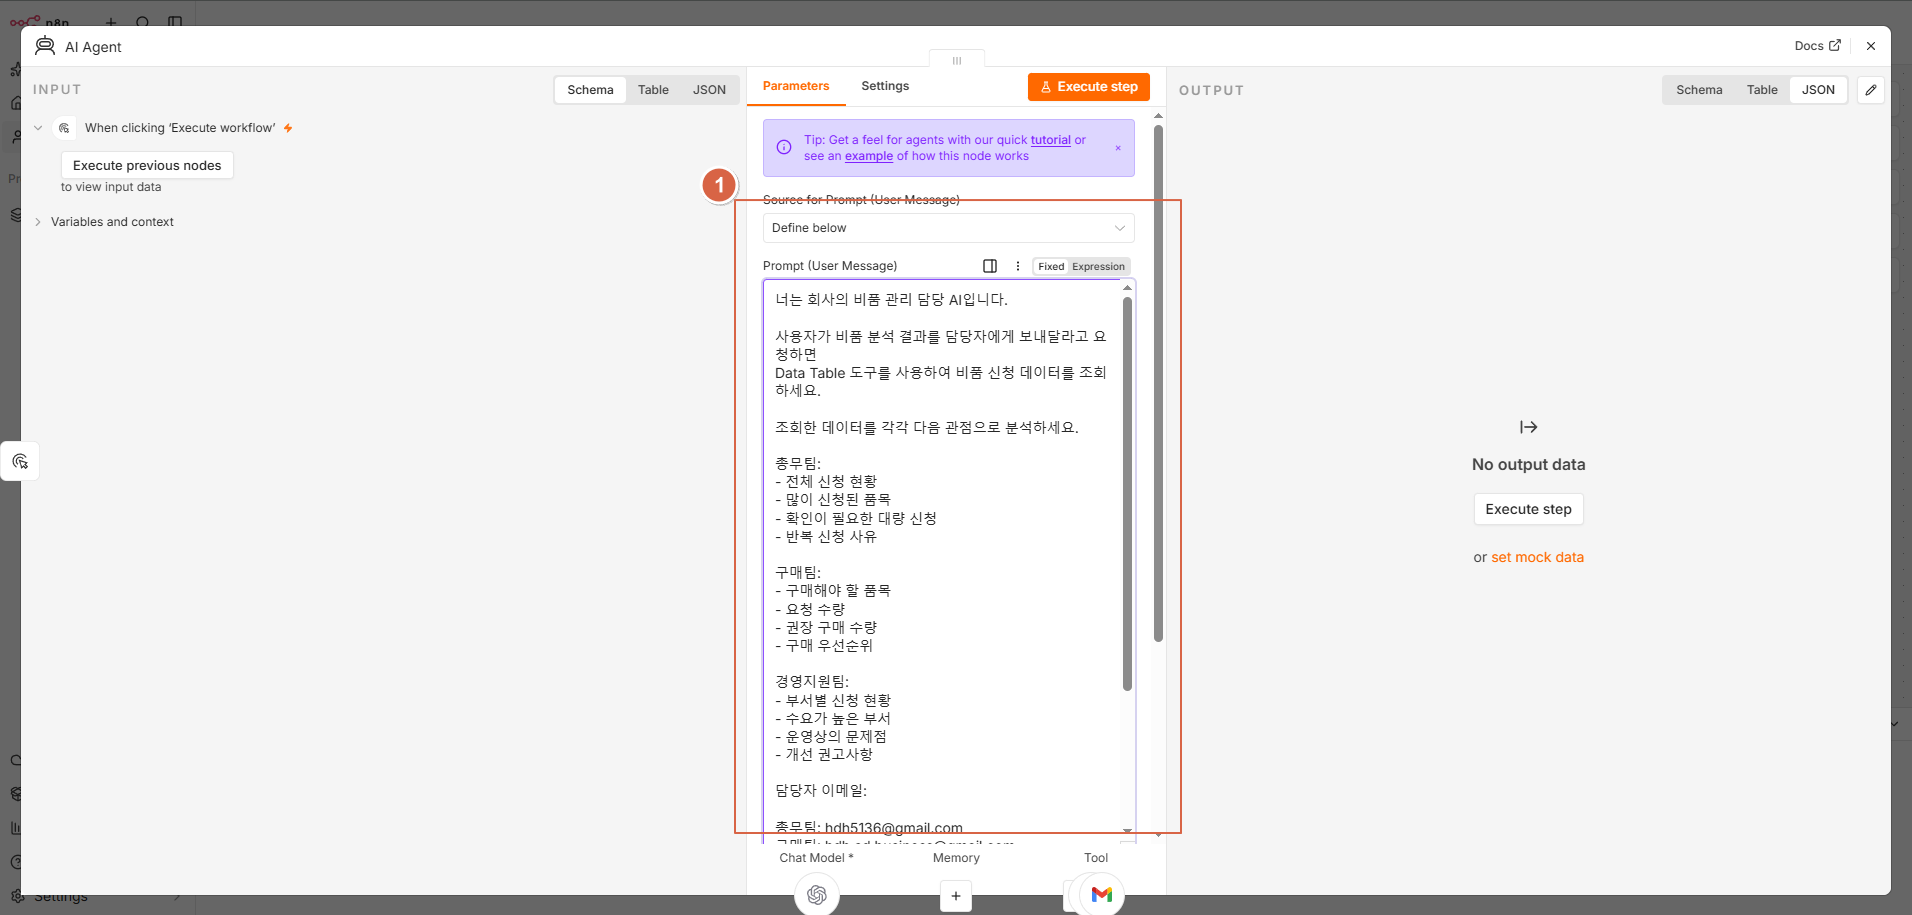1912x915 pixels.
Task: Click the orange lightning bolt icon
Action: [288, 128]
